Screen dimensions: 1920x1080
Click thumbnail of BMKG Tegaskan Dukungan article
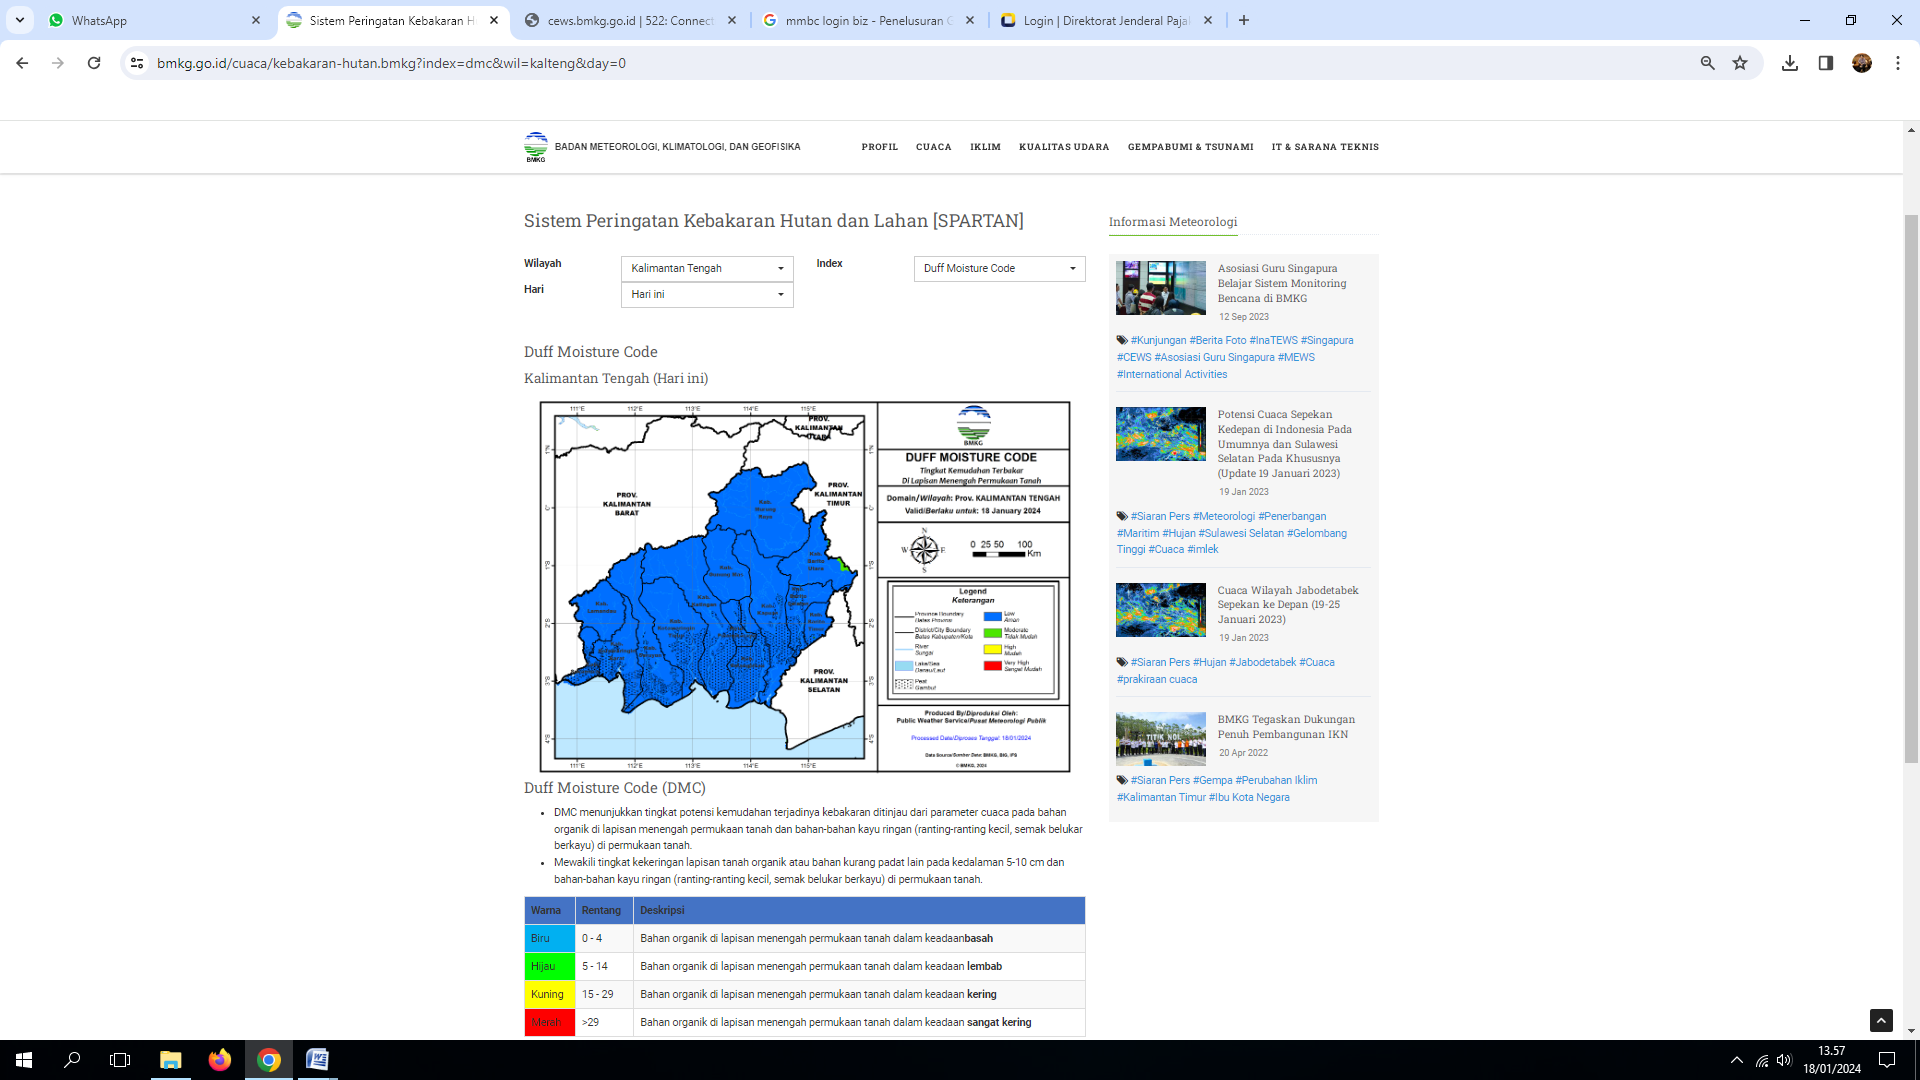(1161, 739)
